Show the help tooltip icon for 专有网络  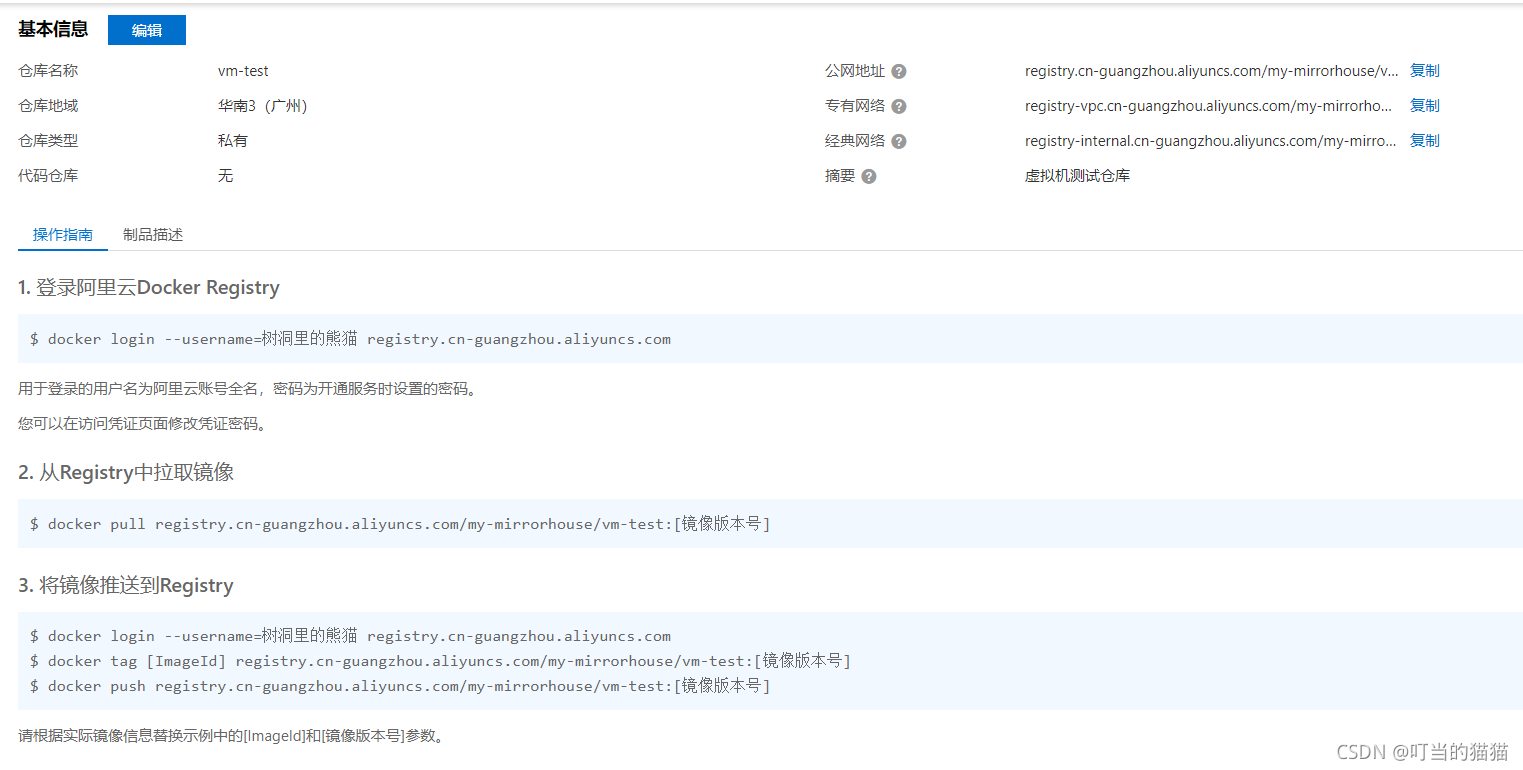click(899, 106)
